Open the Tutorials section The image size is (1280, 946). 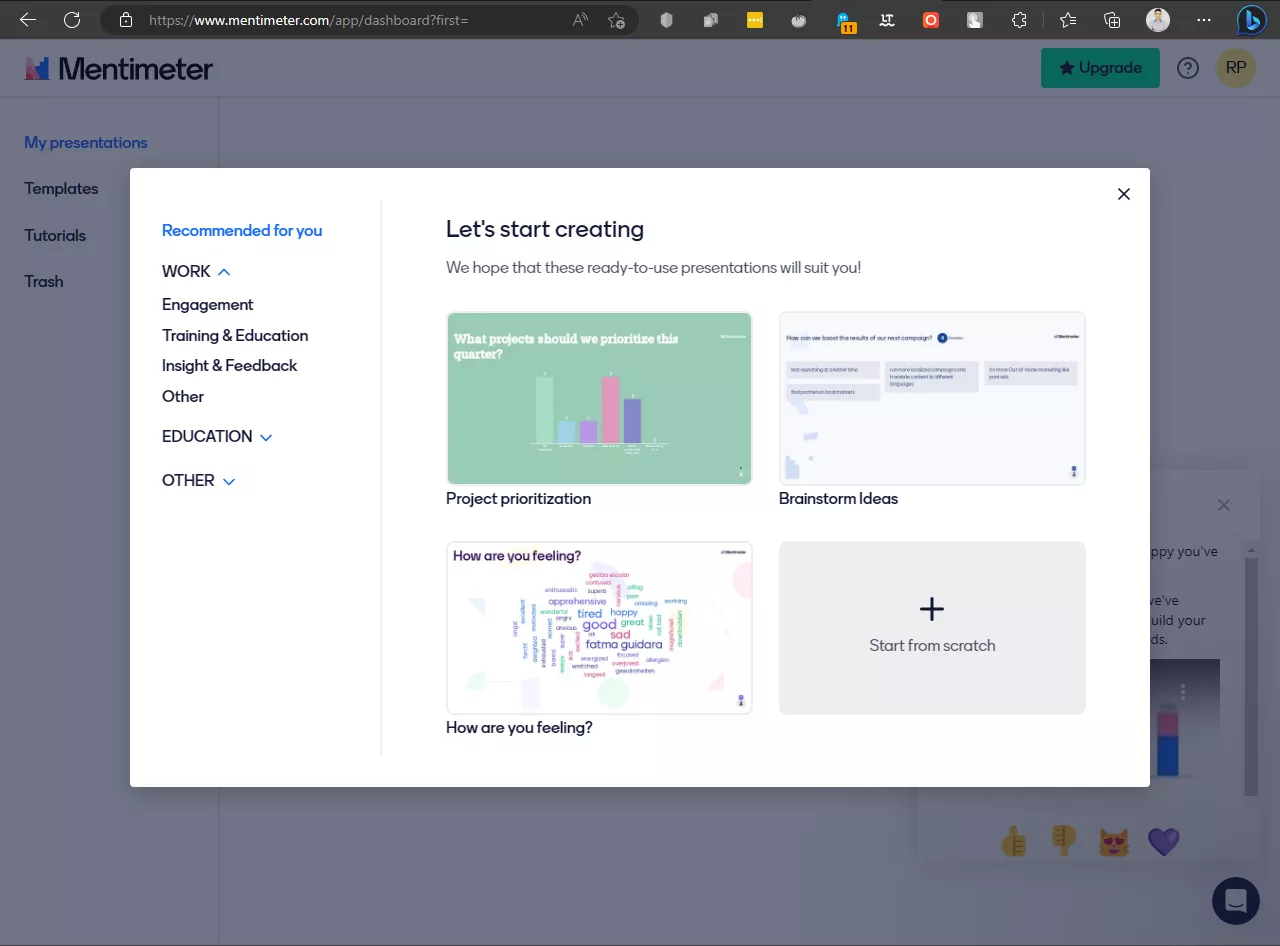pos(55,235)
